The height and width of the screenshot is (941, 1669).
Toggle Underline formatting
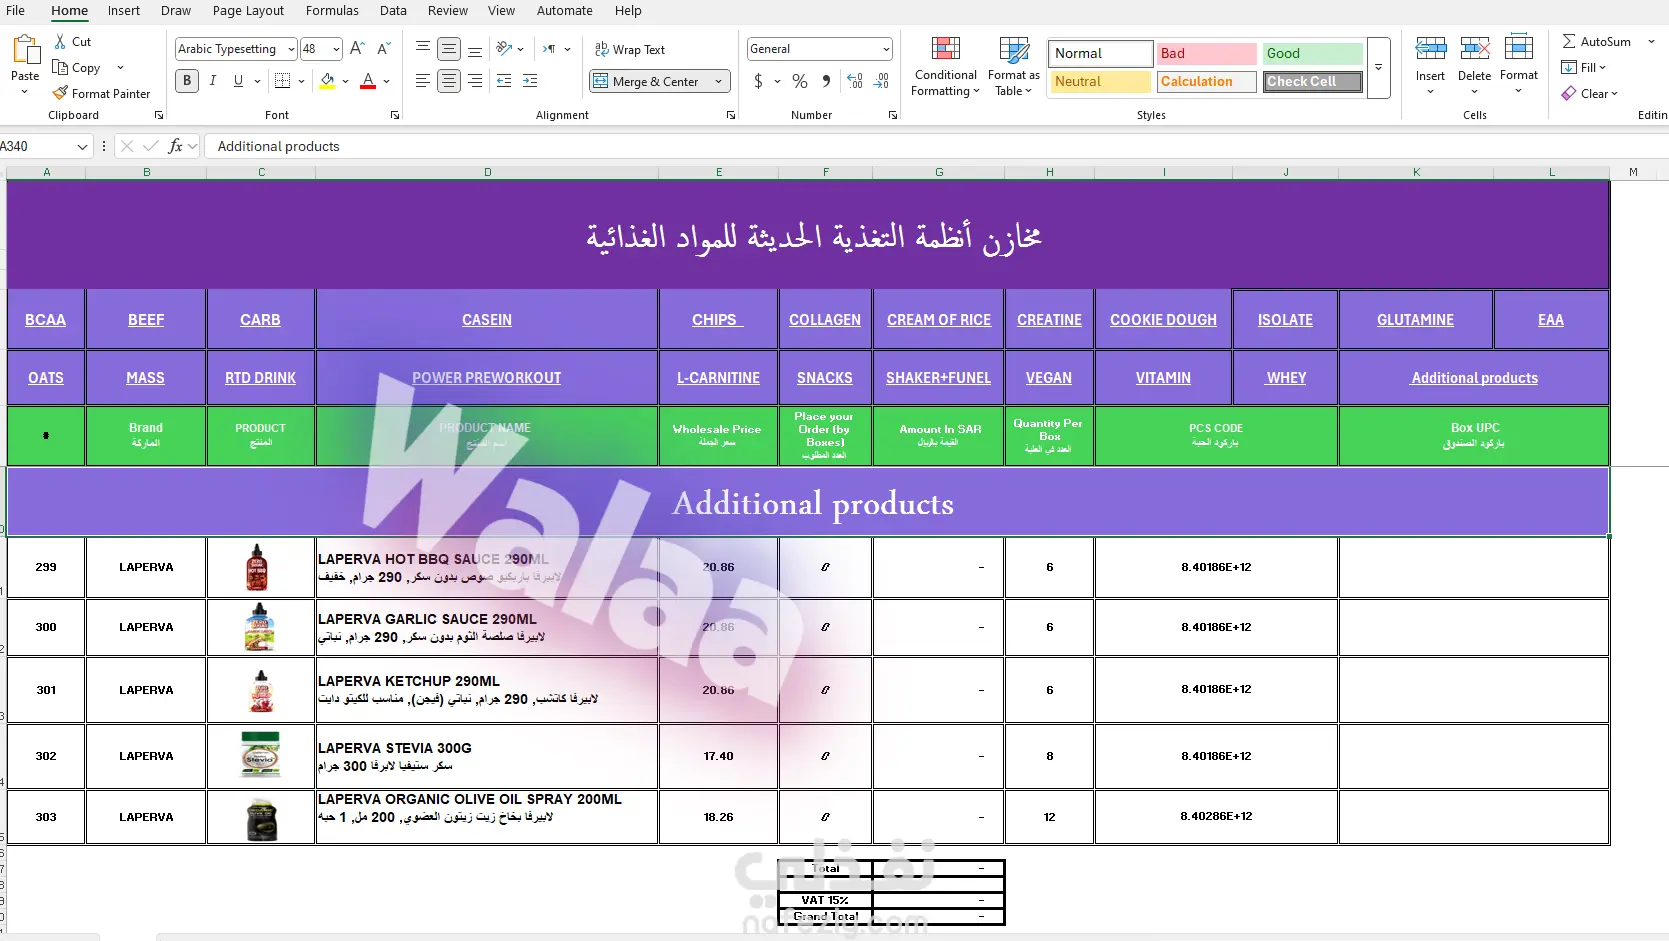pos(238,81)
